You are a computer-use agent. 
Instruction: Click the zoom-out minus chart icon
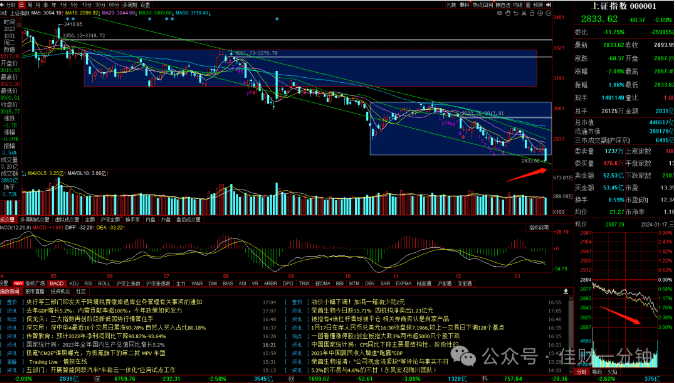548,13
